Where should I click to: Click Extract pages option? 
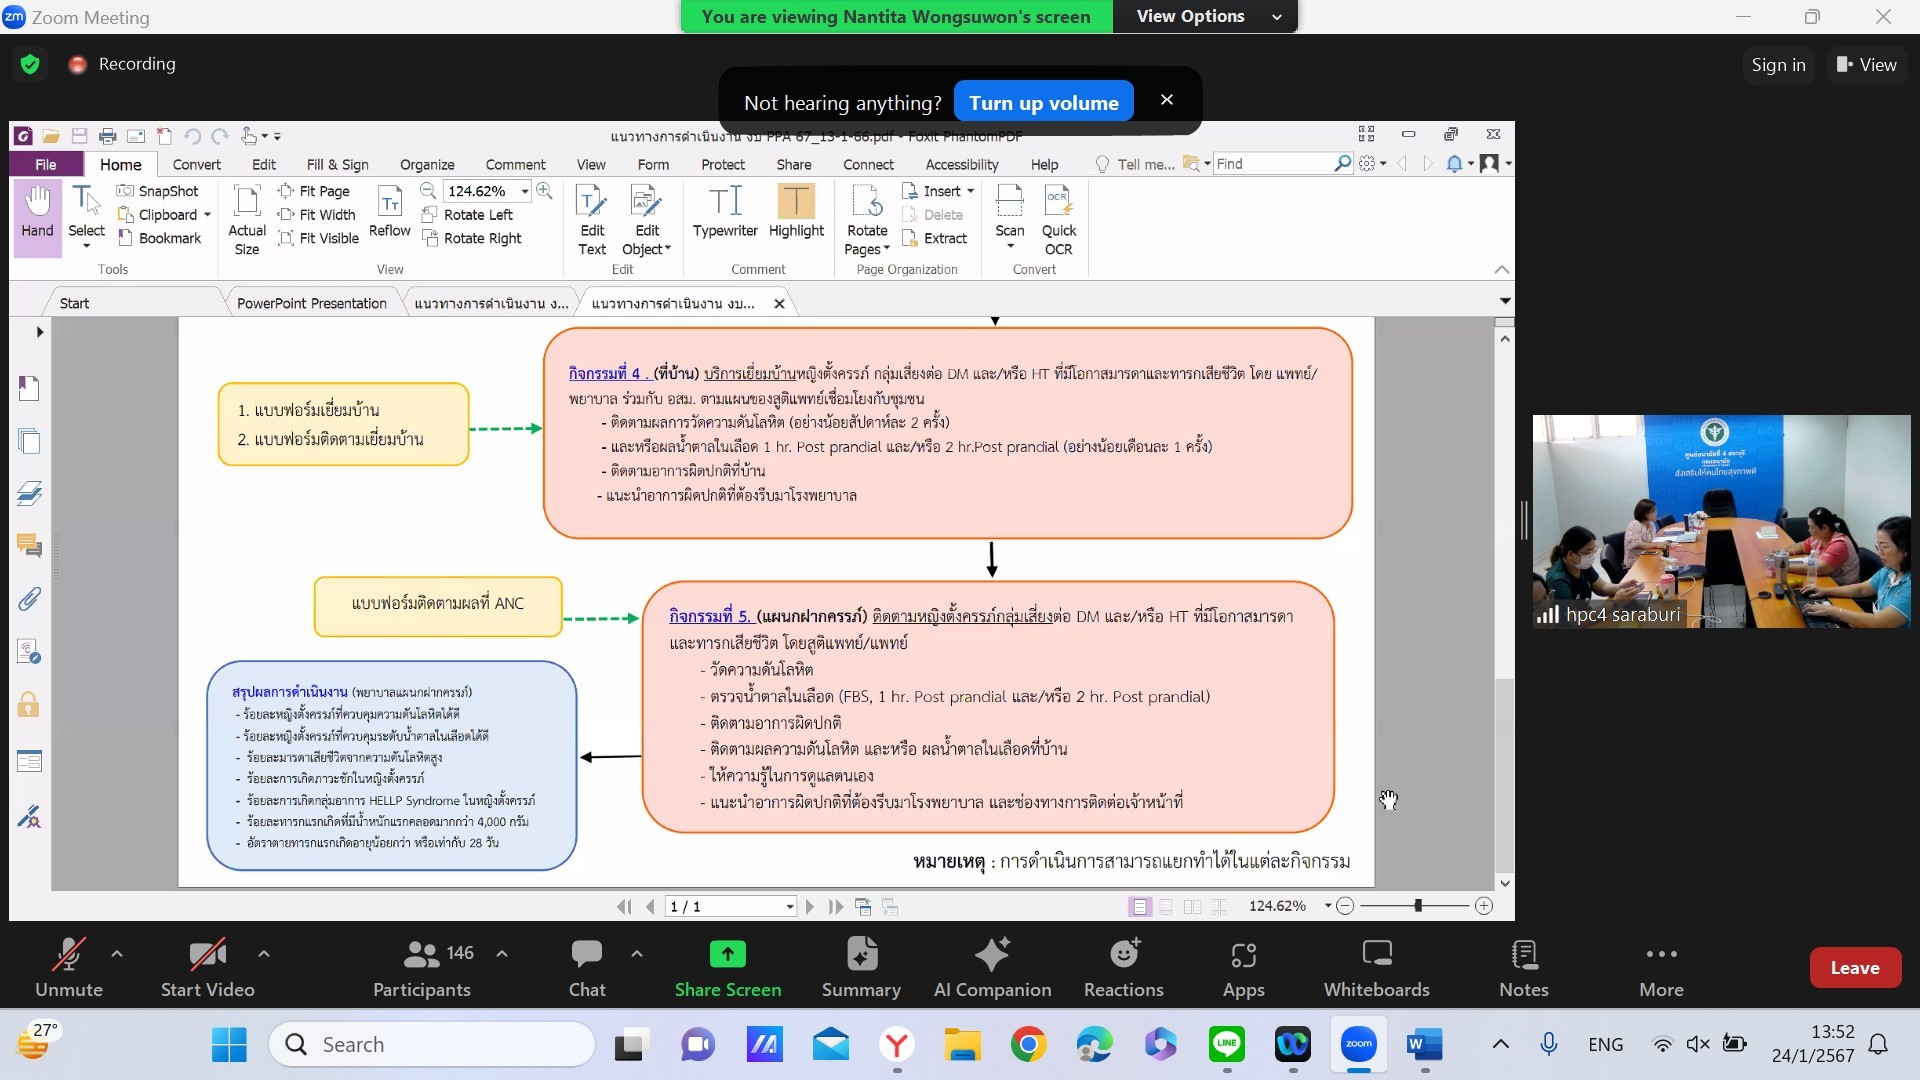pos(935,238)
